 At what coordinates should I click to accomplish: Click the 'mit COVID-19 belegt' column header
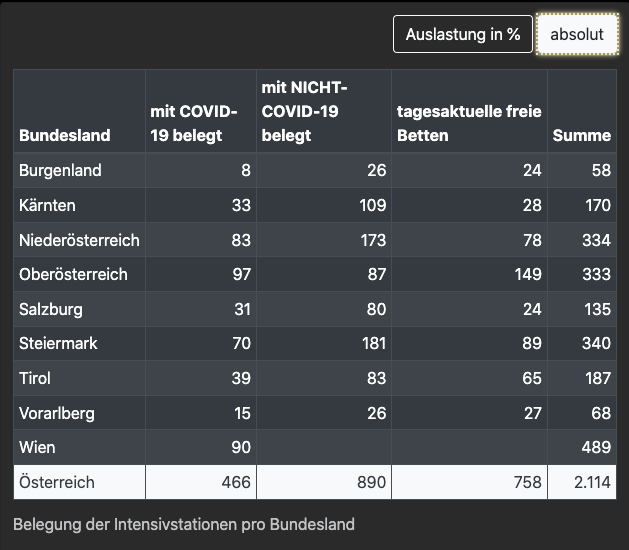pos(194,123)
